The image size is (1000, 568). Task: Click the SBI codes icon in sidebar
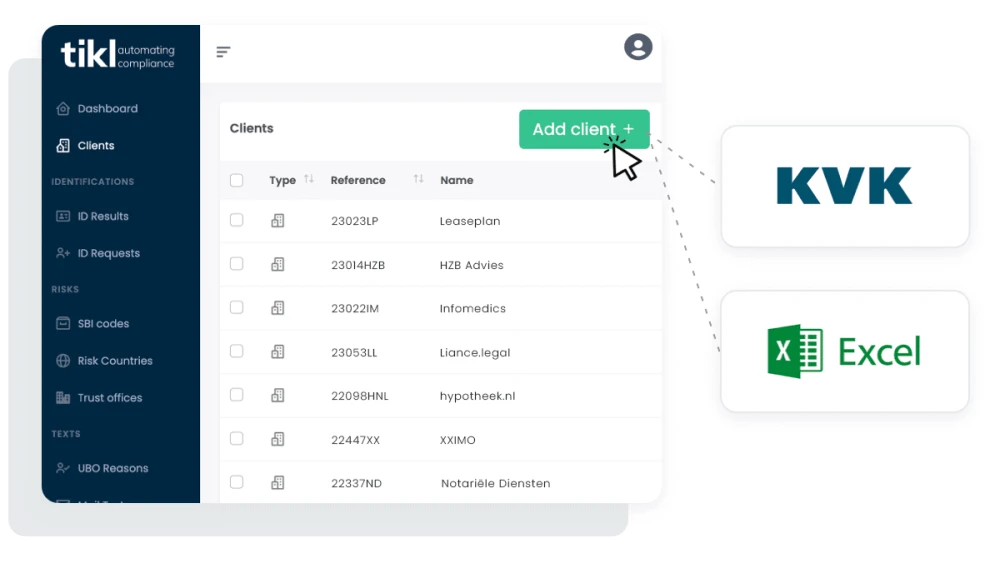click(63, 324)
